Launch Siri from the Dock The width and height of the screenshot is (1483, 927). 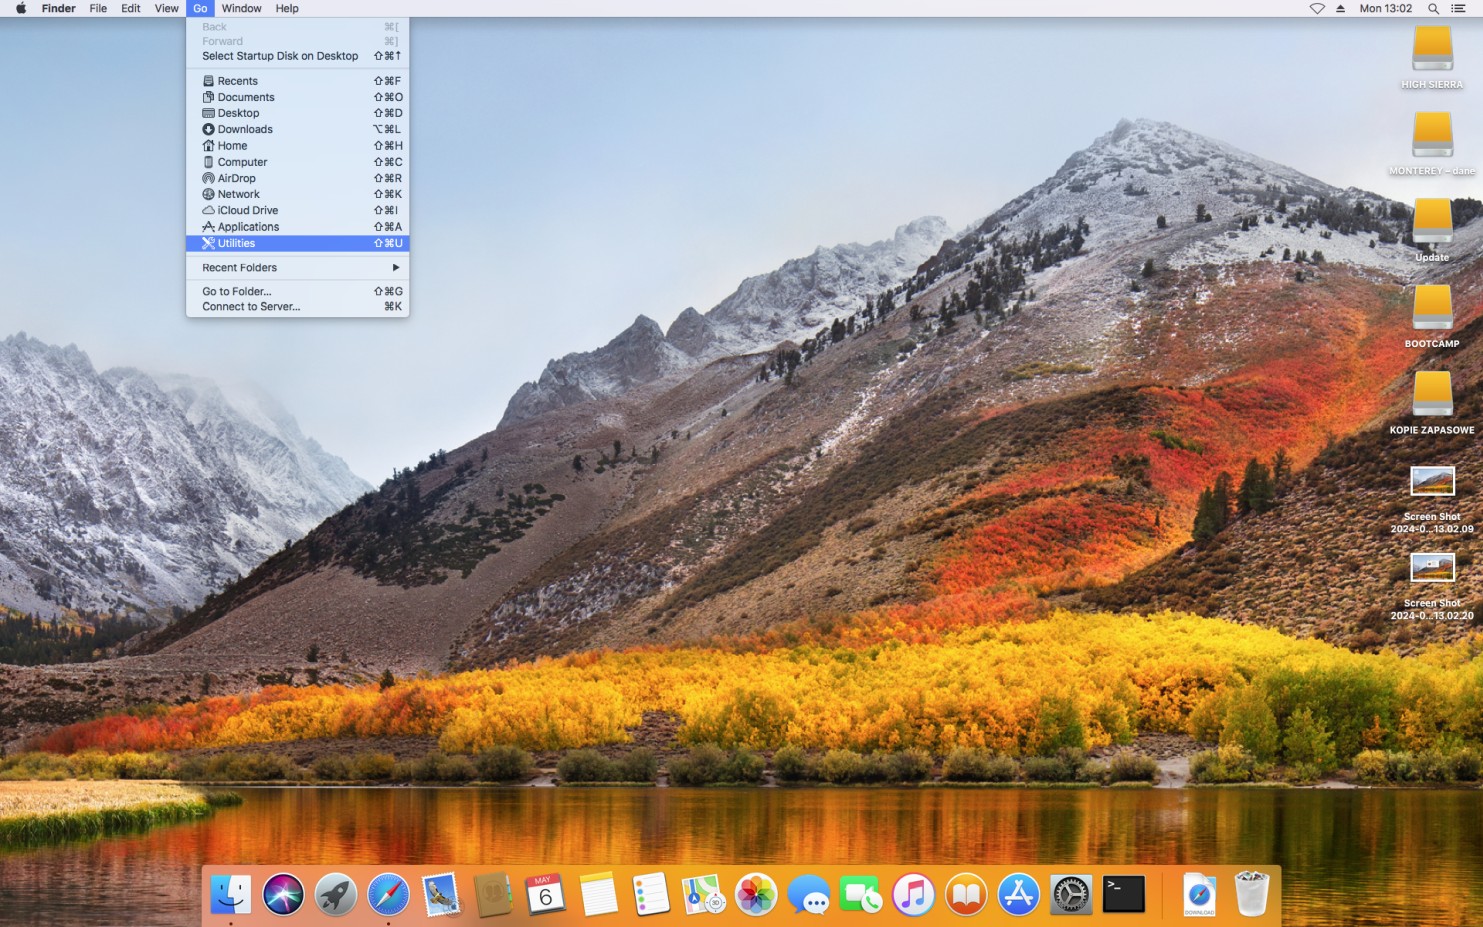pyautogui.click(x=283, y=894)
